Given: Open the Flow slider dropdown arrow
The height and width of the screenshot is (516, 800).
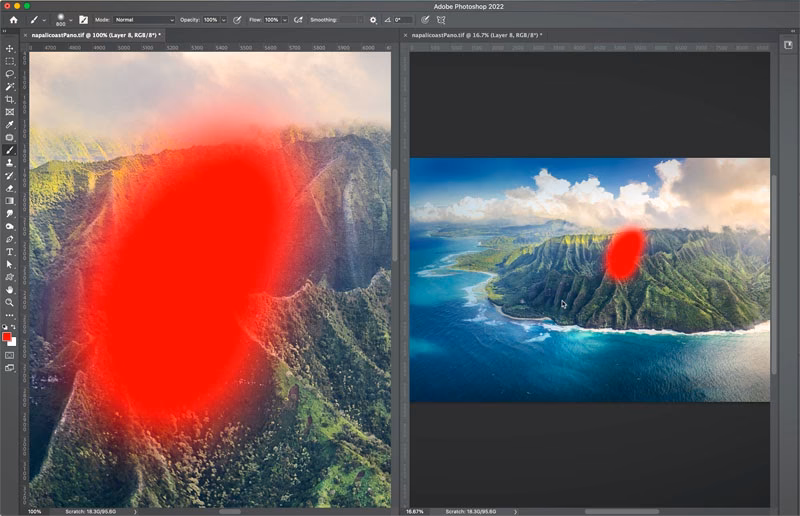Looking at the screenshot, I should [285, 20].
